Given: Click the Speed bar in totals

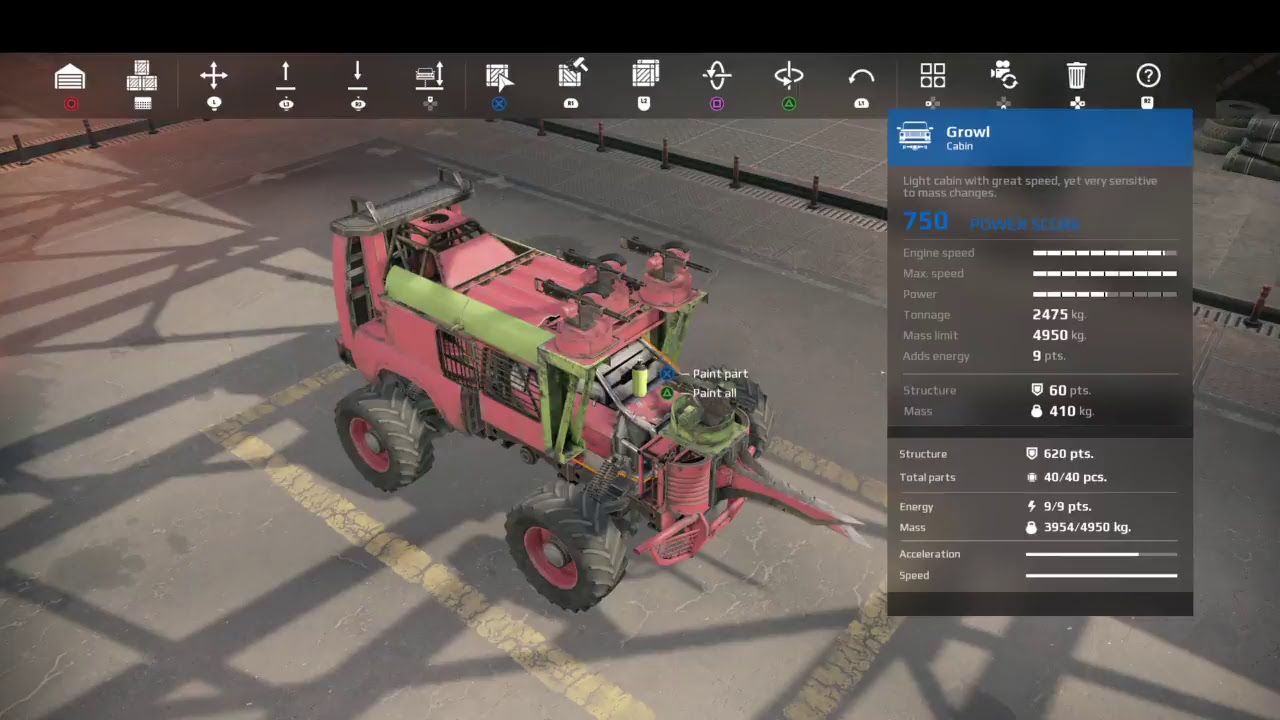Looking at the screenshot, I should [1101, 576].
